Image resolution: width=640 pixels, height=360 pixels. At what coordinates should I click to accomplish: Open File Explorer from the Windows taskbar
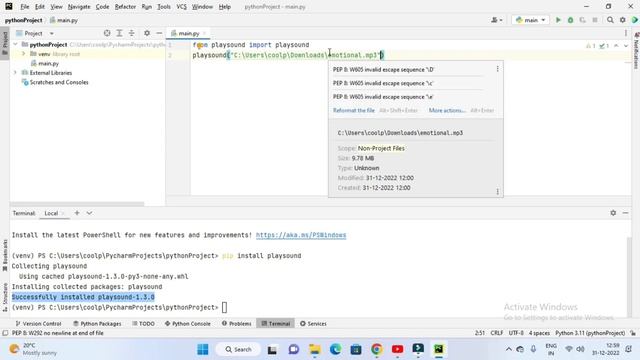point(315,349)
